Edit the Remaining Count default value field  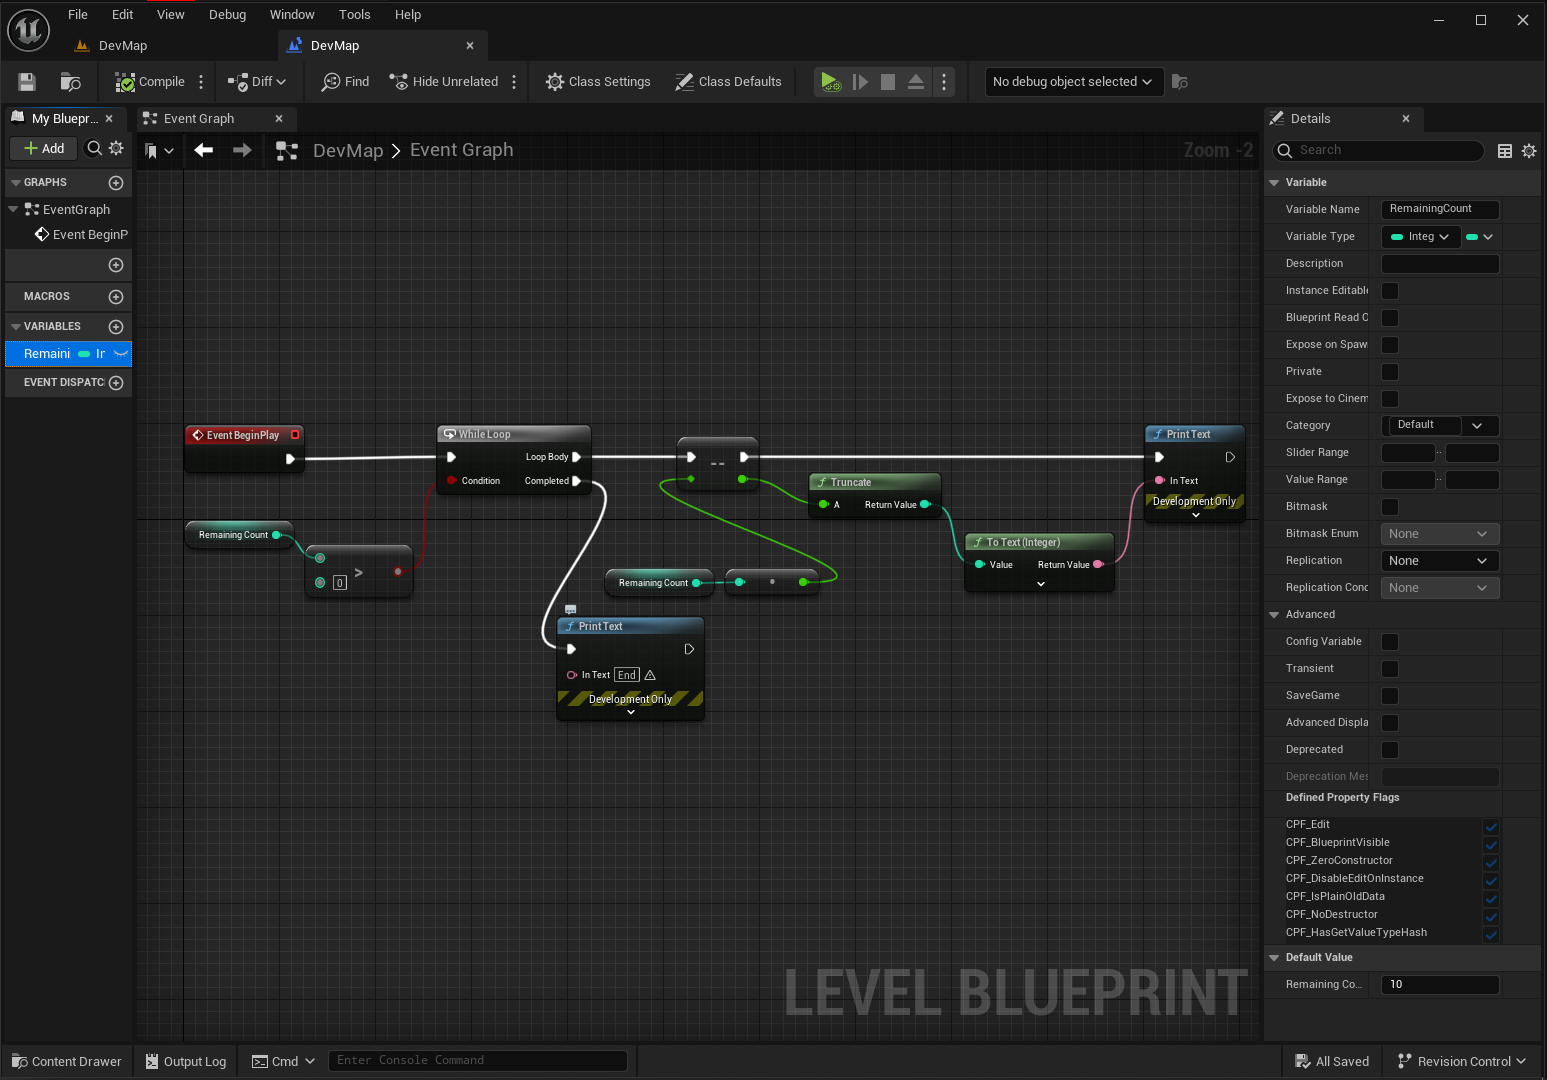[x=1440, y=985]
